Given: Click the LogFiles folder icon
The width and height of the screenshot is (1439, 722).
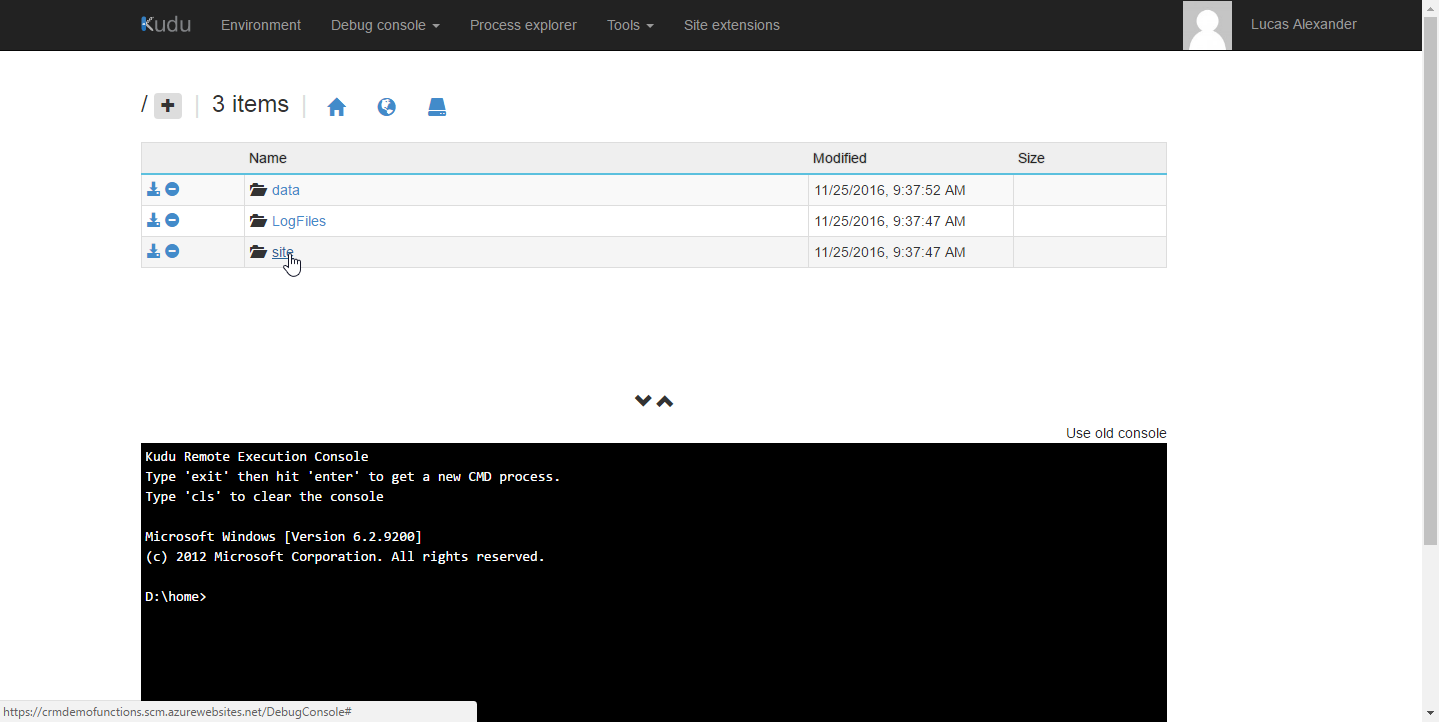Looking at the screenshot, I should [258, 221].
